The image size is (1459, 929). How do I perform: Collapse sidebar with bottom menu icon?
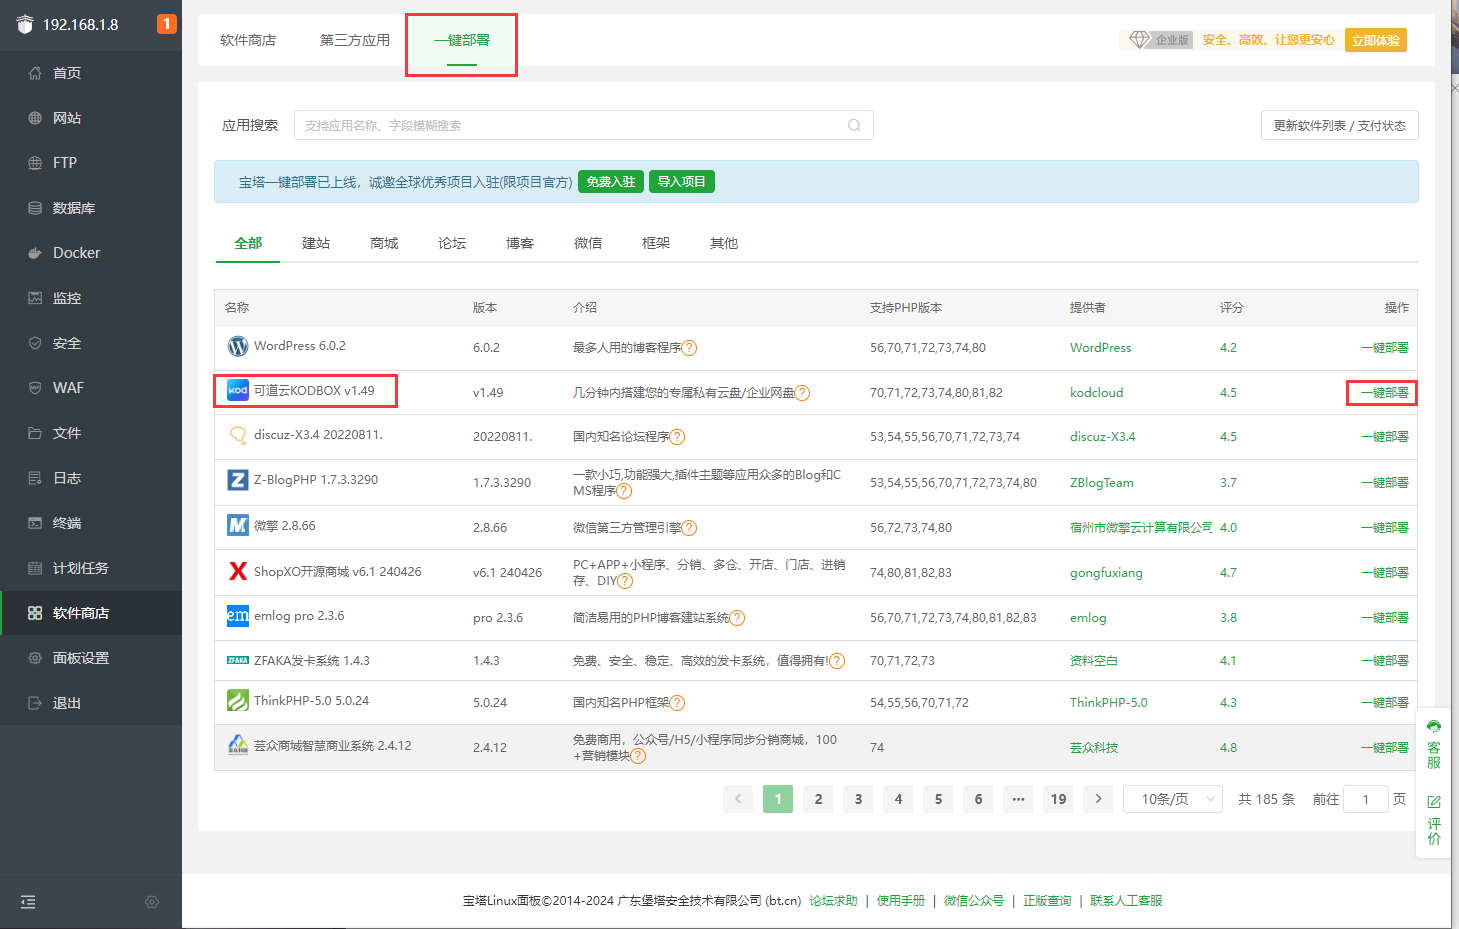[28, 902]
